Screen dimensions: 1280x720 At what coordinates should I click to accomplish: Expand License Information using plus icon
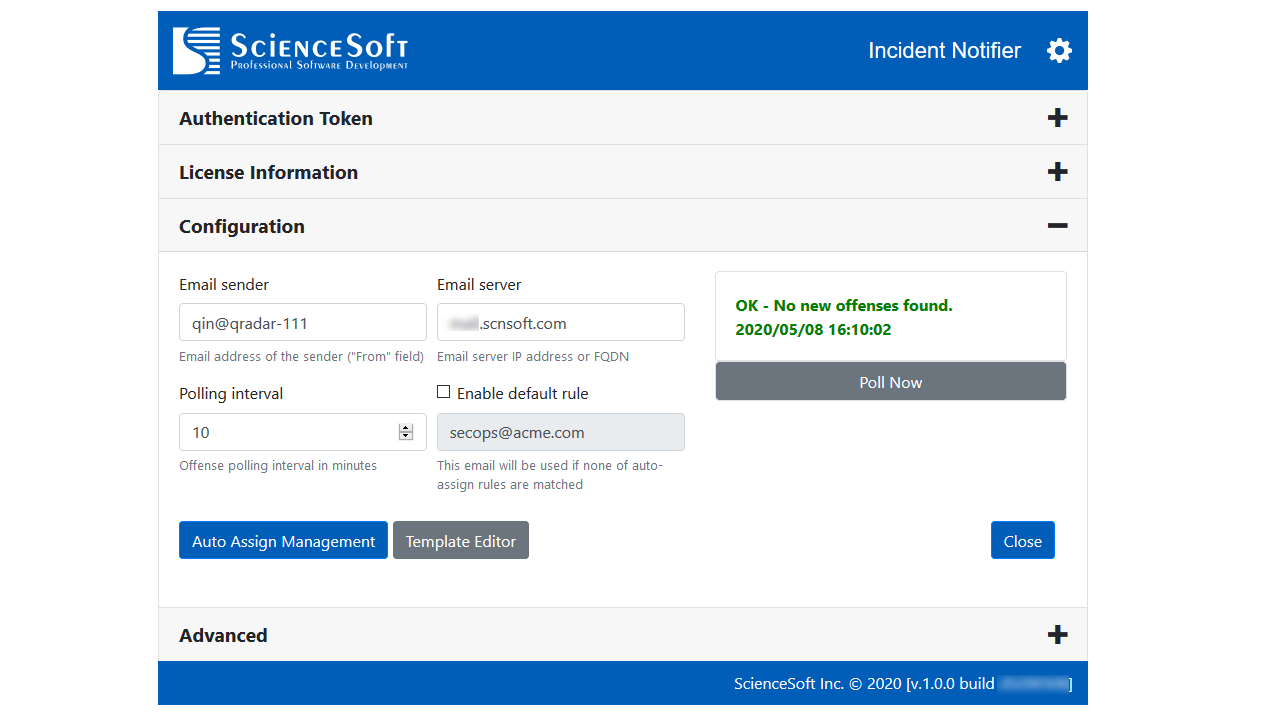click(x=1057, y=172)
